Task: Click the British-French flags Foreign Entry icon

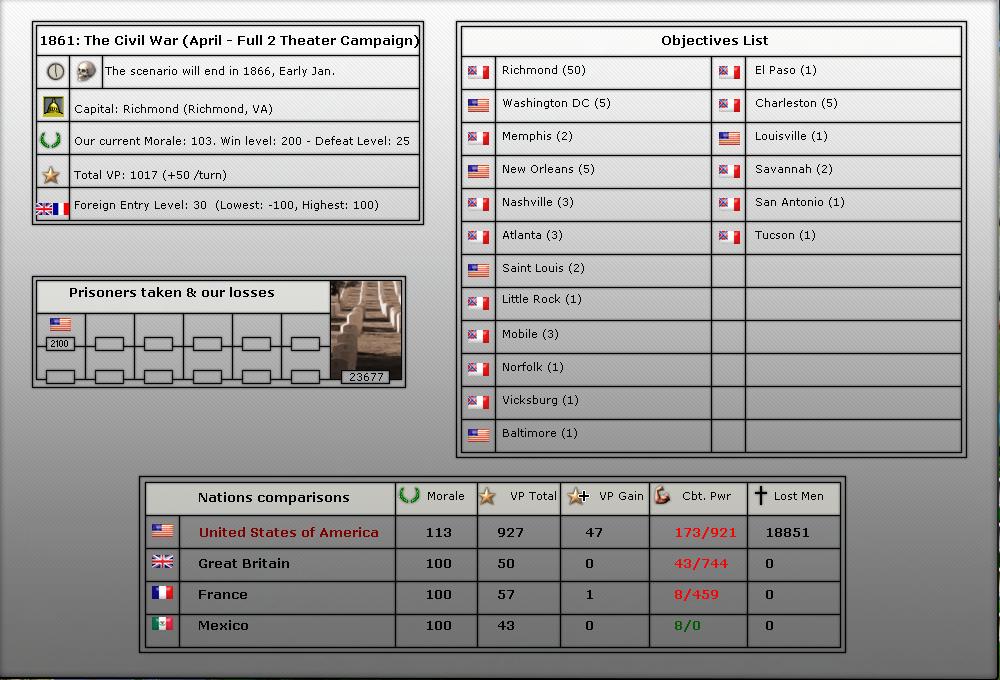Action: 52,208
